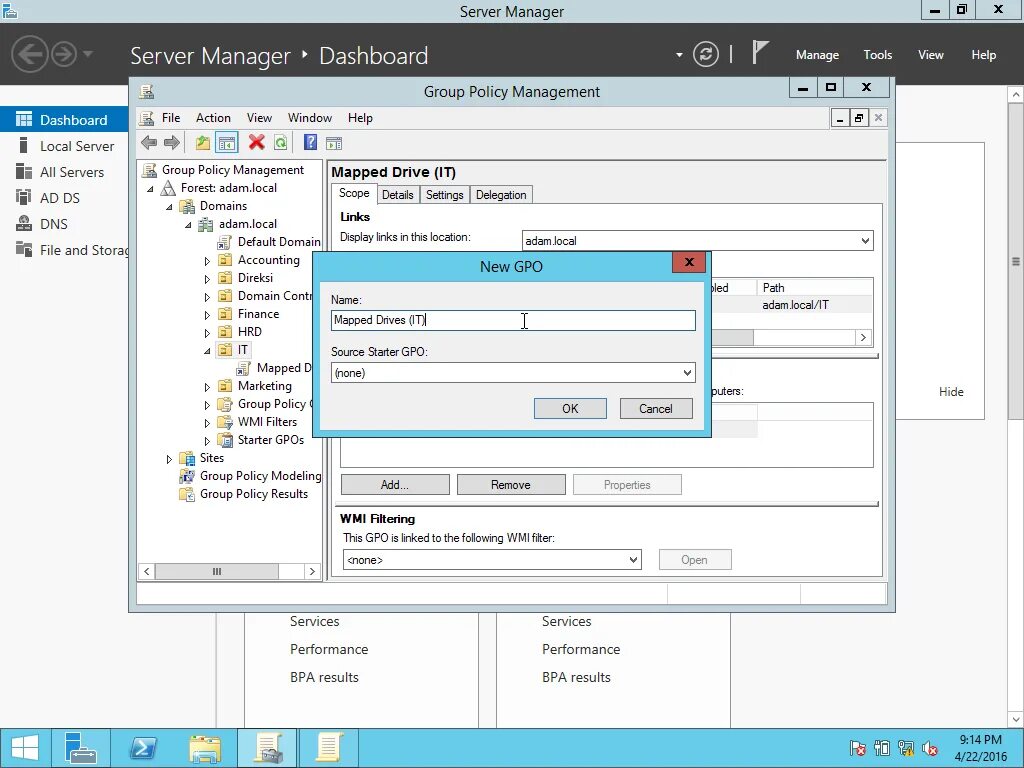
Task: Switch to the Details tab
Action: click(x=398, y=195)
